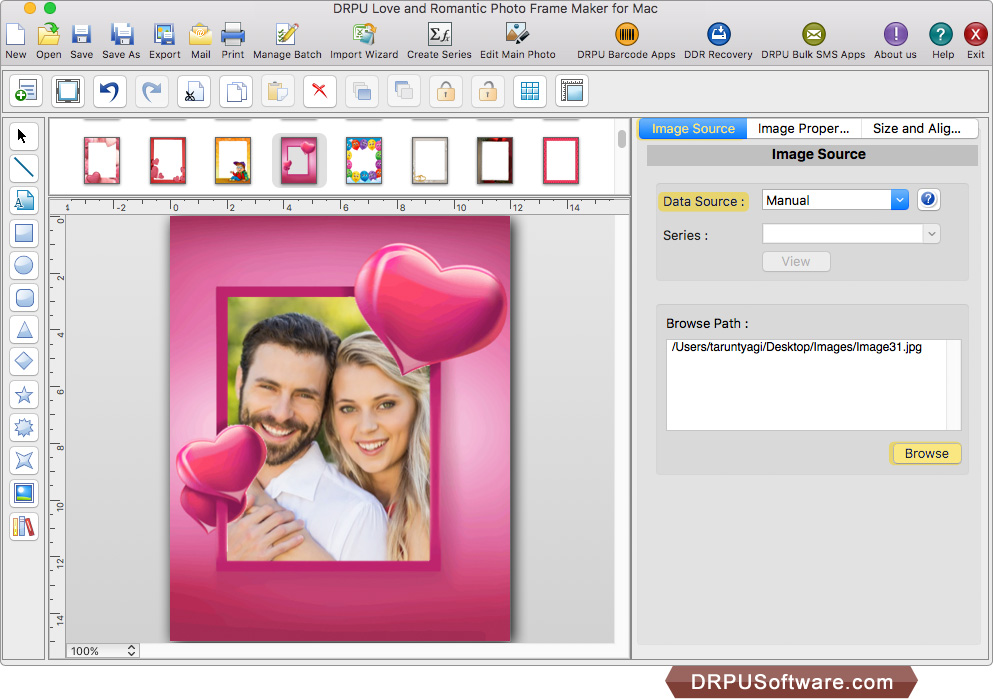Open the Series dropdown

(851, 234)
